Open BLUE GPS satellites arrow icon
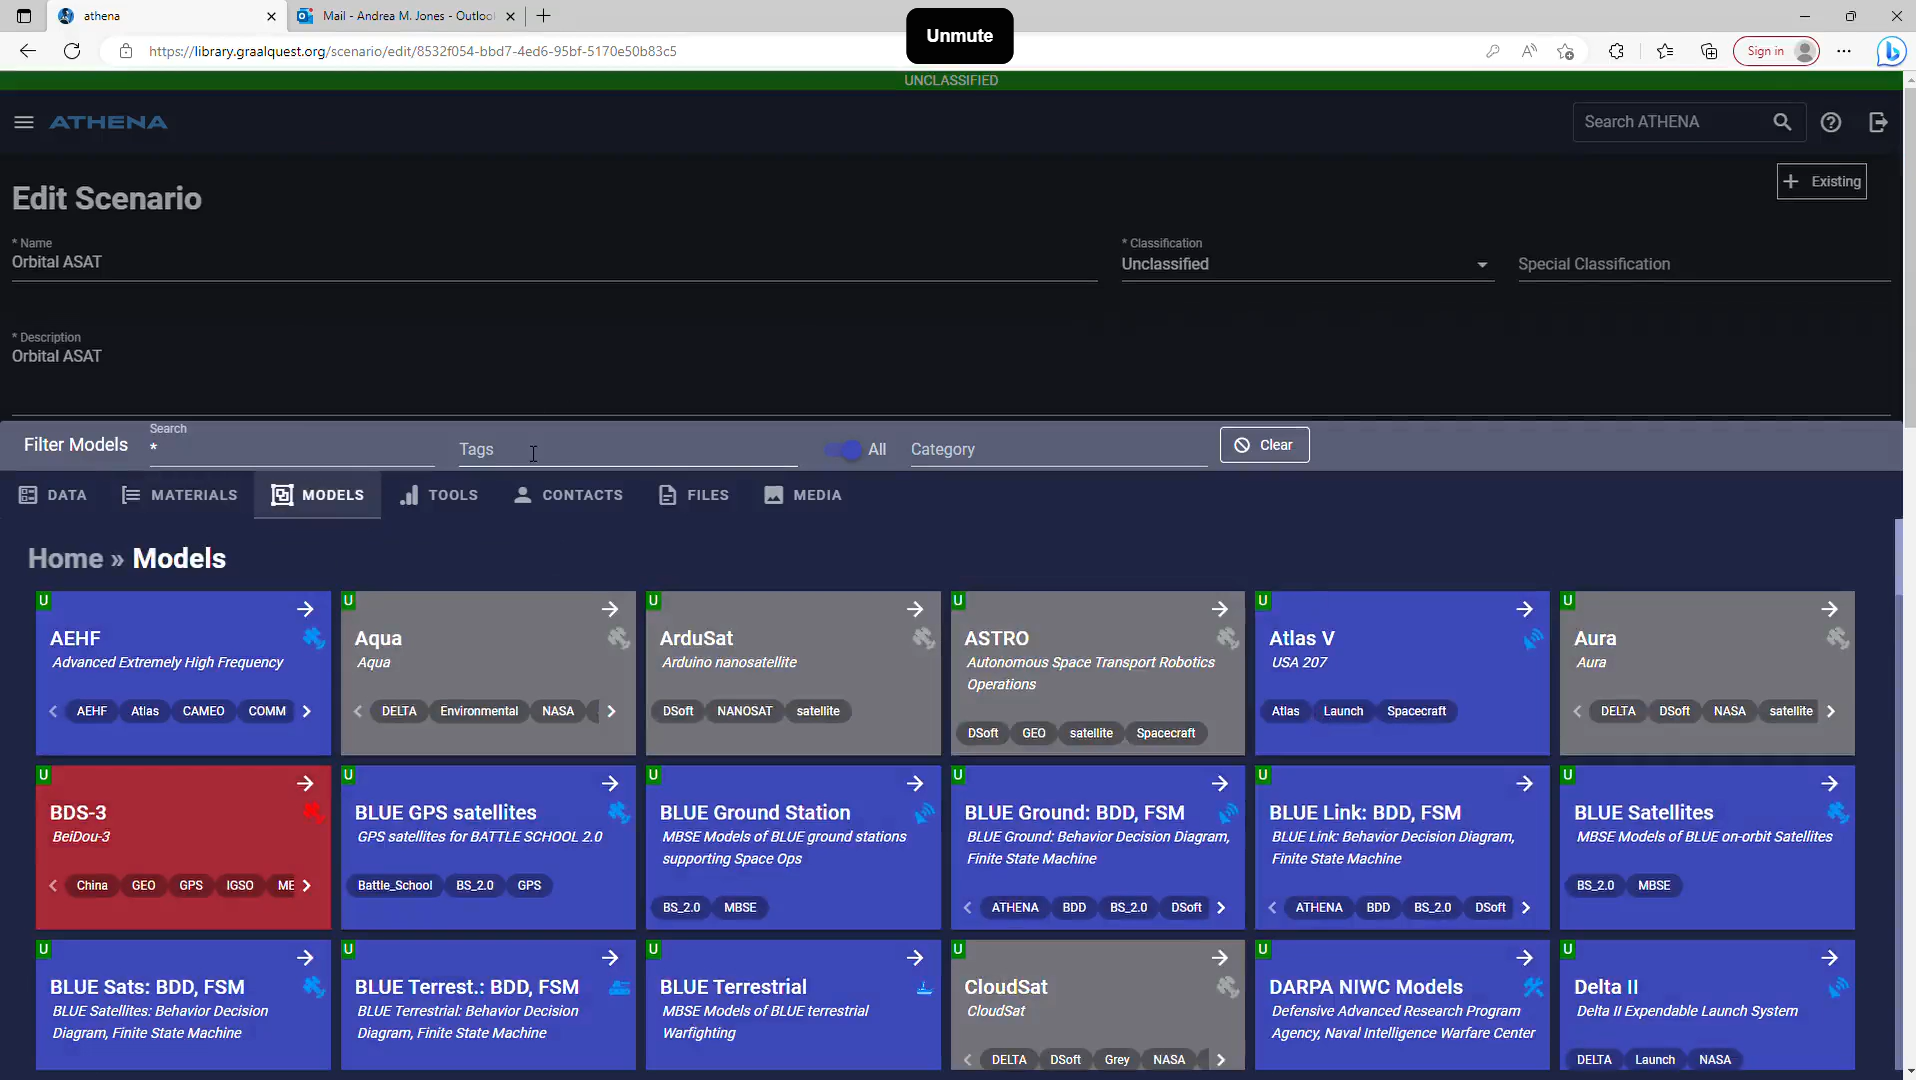 [610, 783]
